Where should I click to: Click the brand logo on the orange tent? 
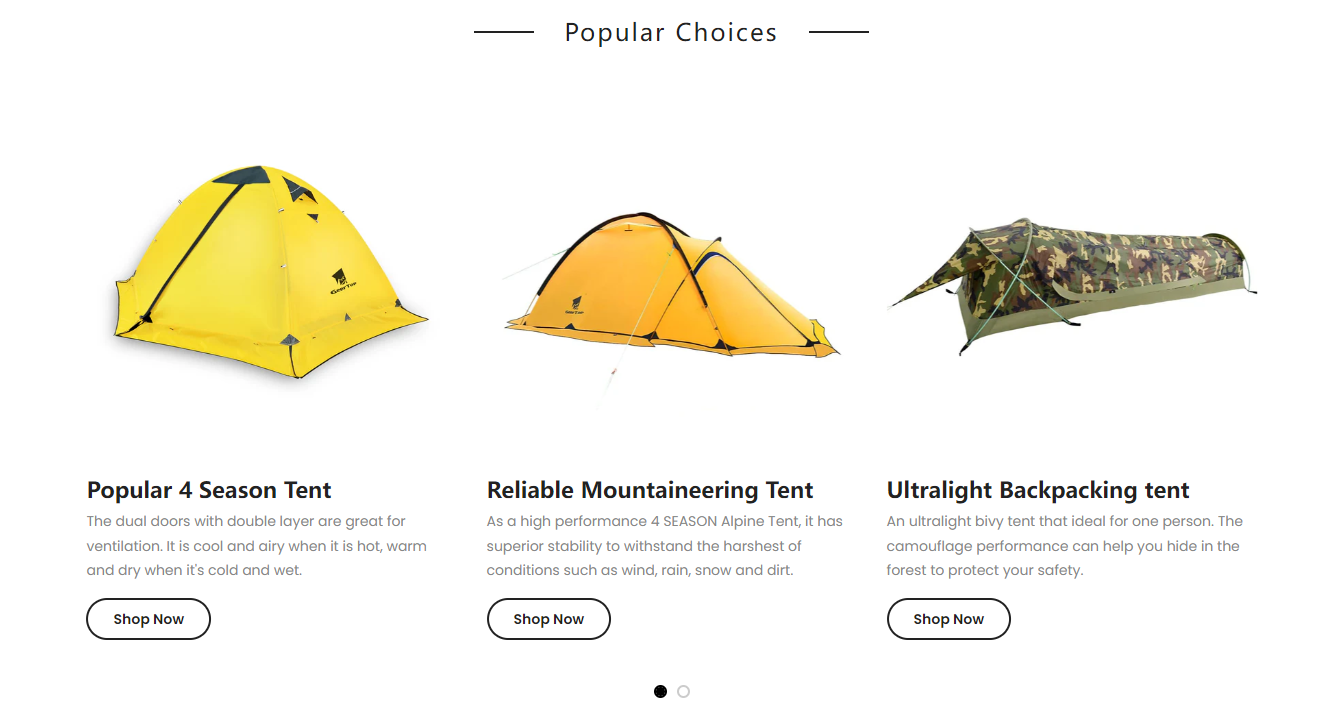pyautogui.click(x=576, y=305)
